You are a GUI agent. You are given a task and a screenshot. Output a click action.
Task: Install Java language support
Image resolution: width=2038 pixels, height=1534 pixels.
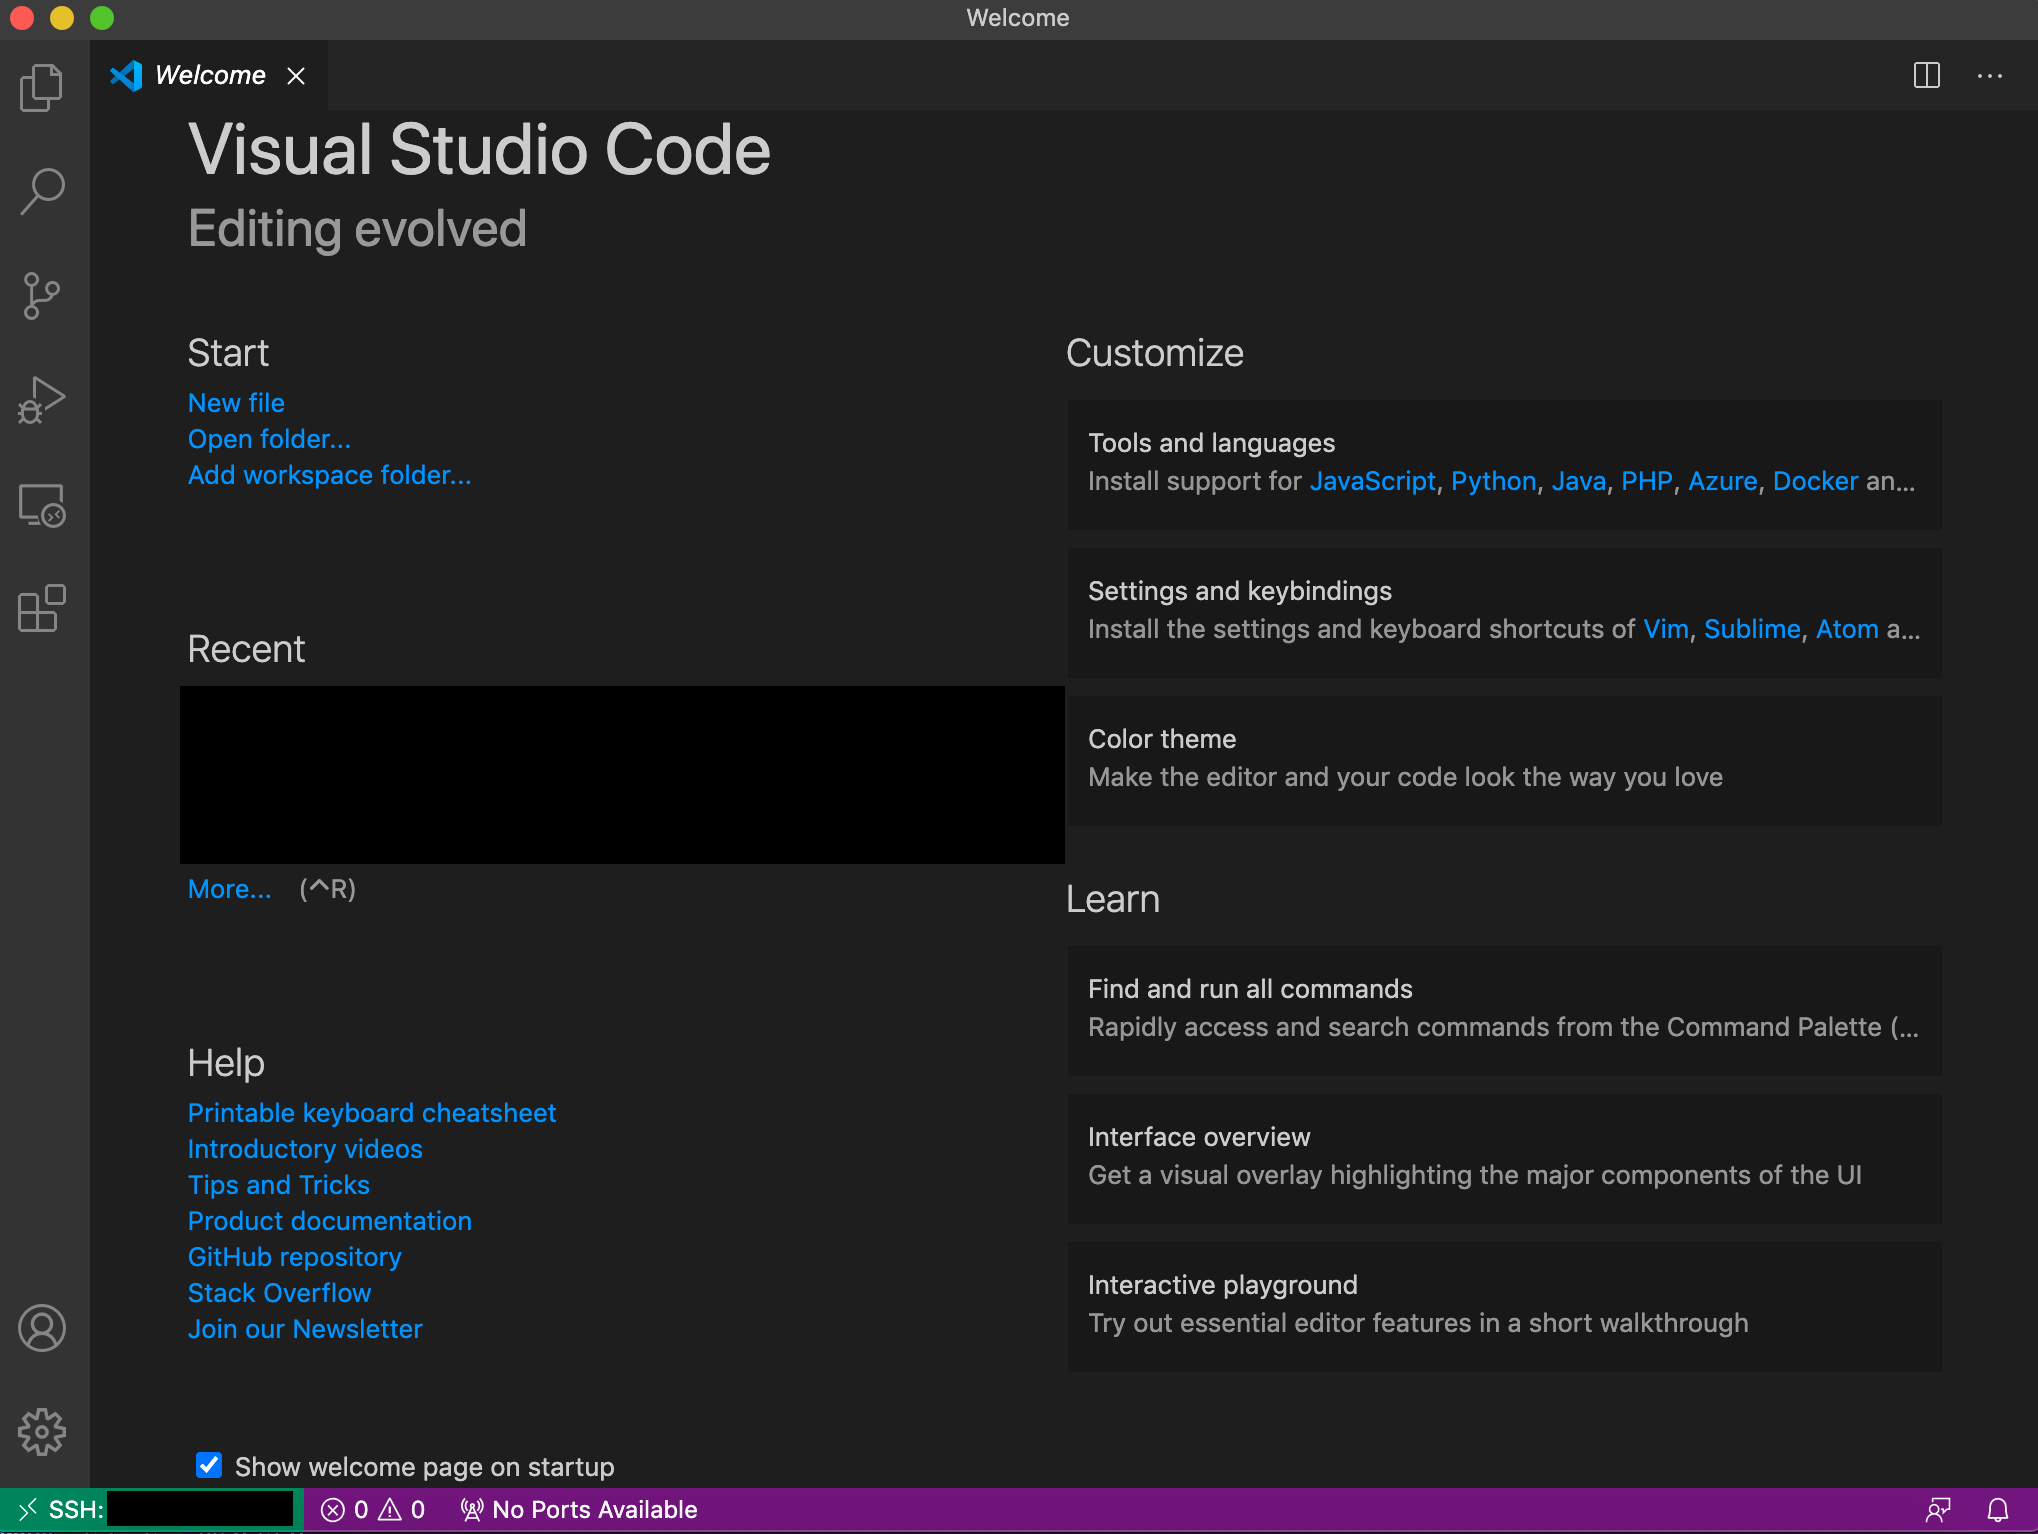(1579, 481)
